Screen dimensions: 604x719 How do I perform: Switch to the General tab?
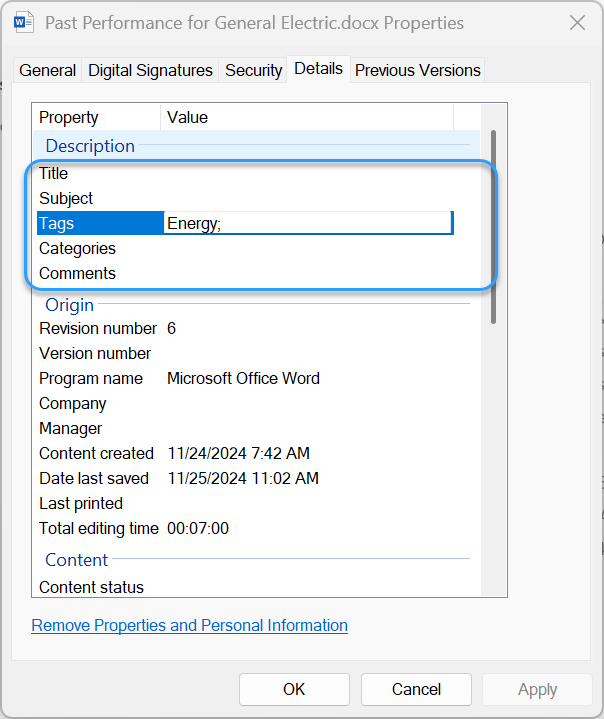pyautogui.click(x=47, y=70)
